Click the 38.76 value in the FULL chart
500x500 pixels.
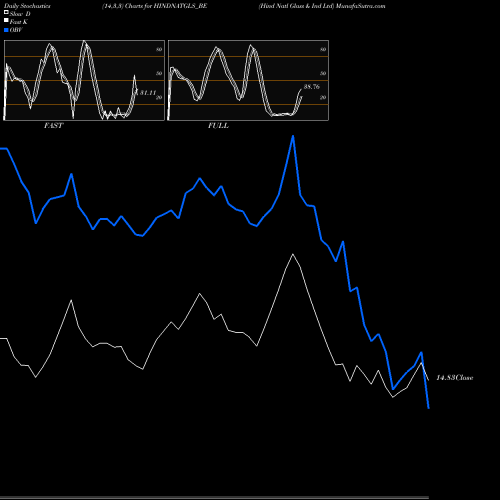tap(312, 87)
